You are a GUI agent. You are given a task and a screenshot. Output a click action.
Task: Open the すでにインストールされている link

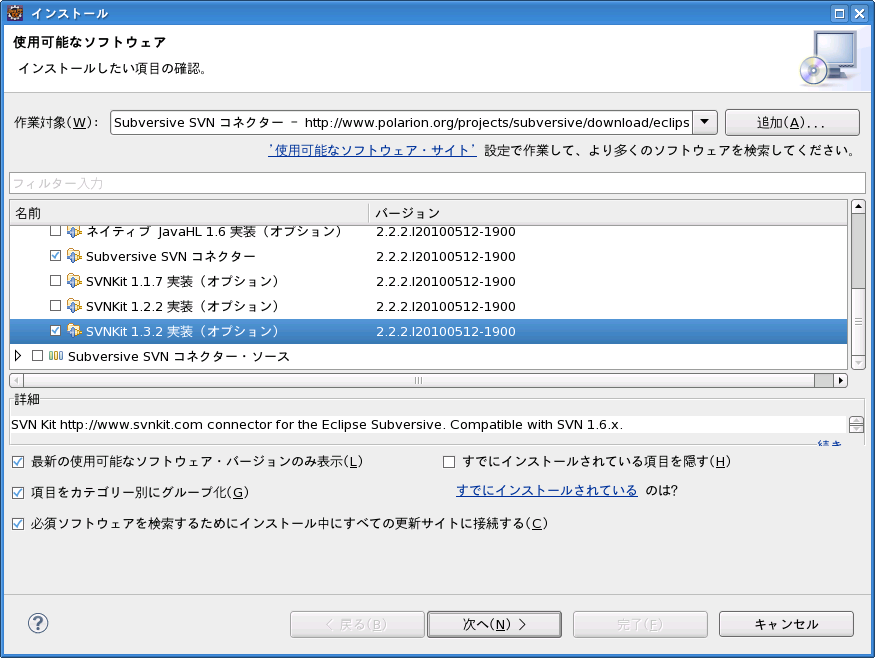pyautogui.click(x=547, y=491)
